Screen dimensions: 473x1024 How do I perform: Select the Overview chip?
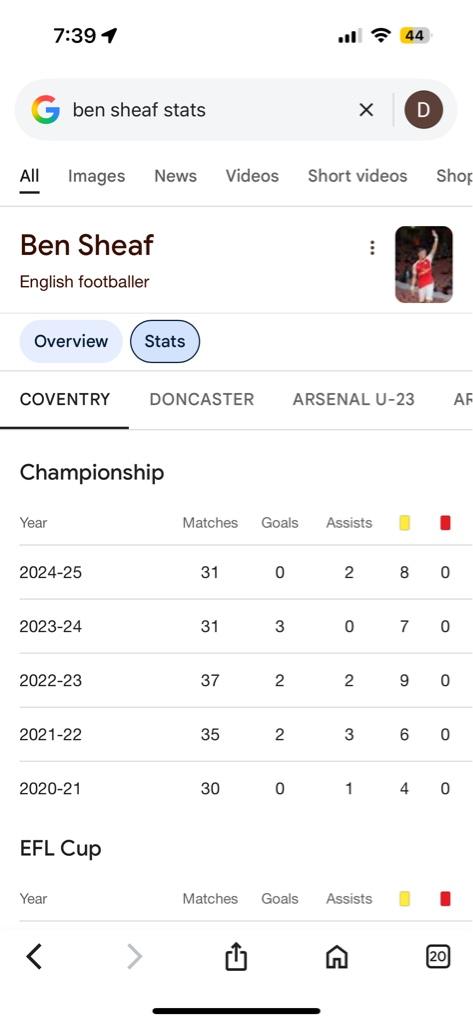coord(71,342)
